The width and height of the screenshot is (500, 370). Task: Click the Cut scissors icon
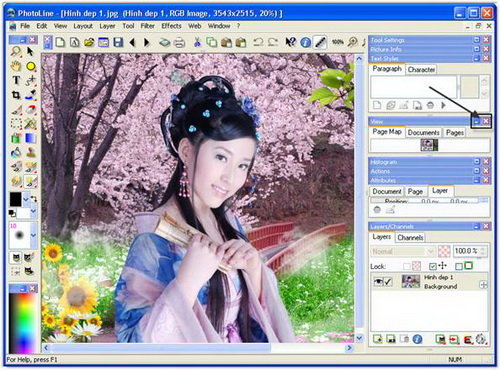197,42
